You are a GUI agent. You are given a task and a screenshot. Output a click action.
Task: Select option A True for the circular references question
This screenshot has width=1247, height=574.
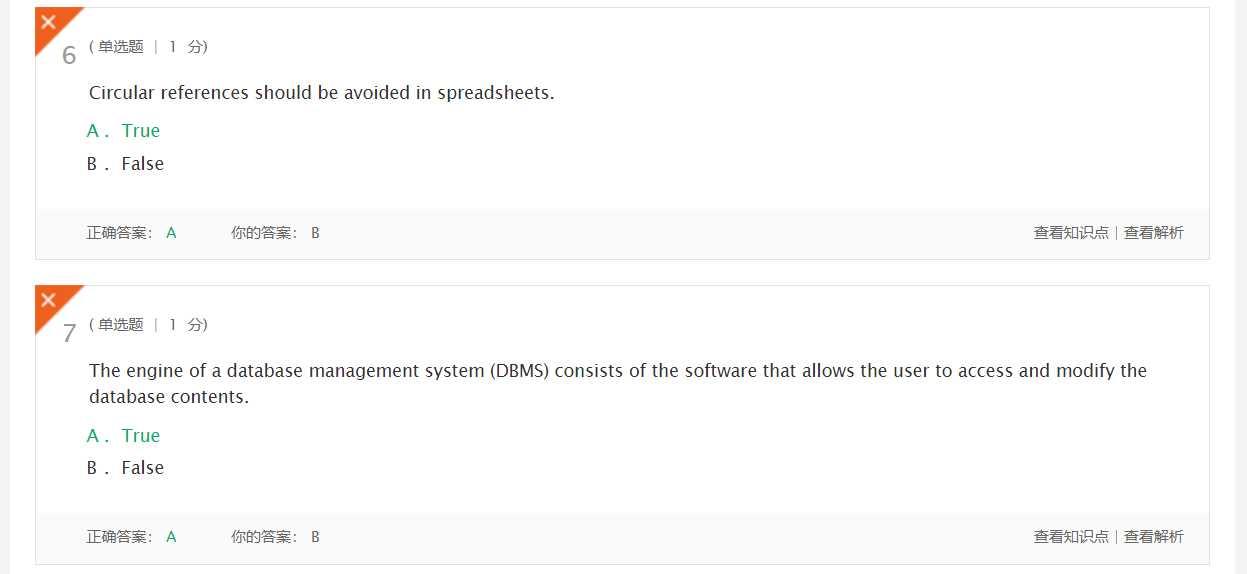click(123, 131)
